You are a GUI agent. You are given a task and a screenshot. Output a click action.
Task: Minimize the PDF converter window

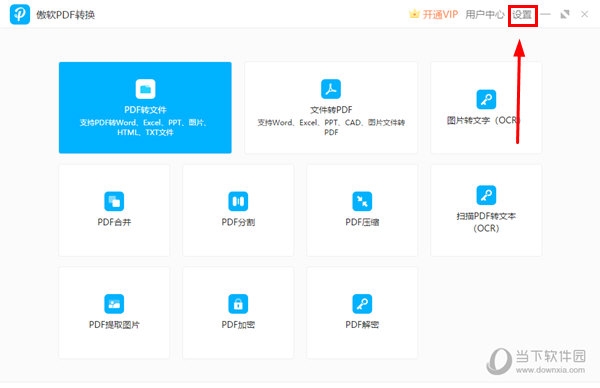click(x=546, y=15)
